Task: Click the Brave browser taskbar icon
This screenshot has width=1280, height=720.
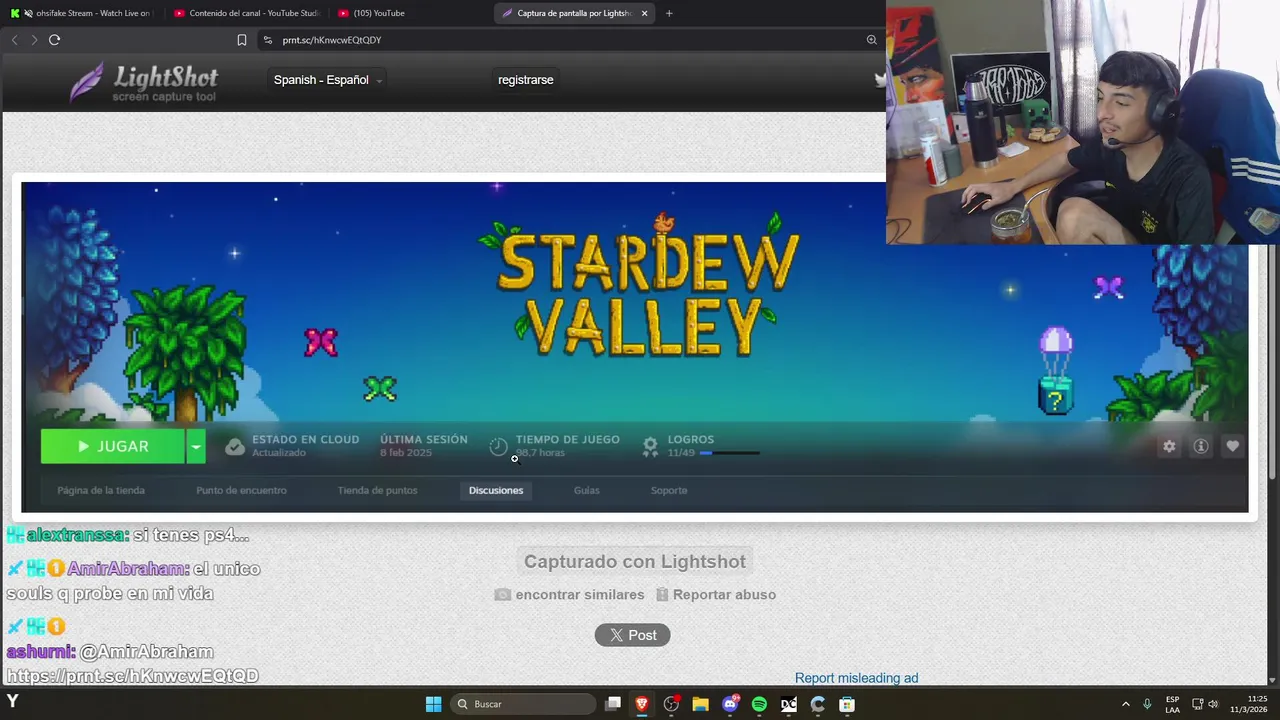Action: point(642,704)
